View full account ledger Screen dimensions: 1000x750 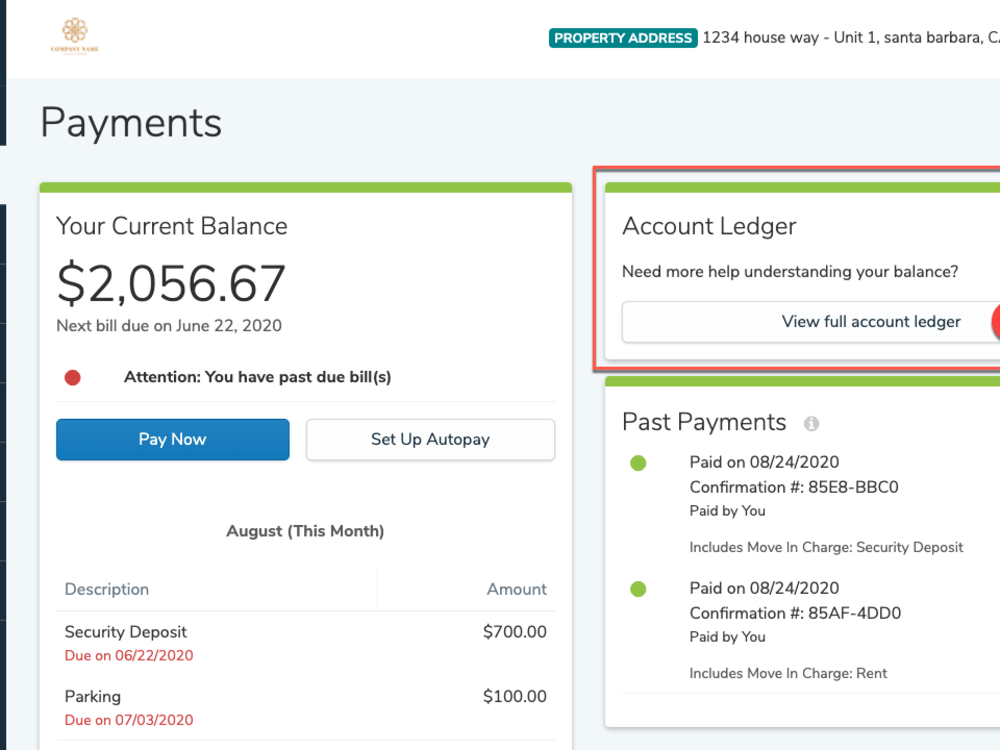pyautogui.click(x=811, y=322)
